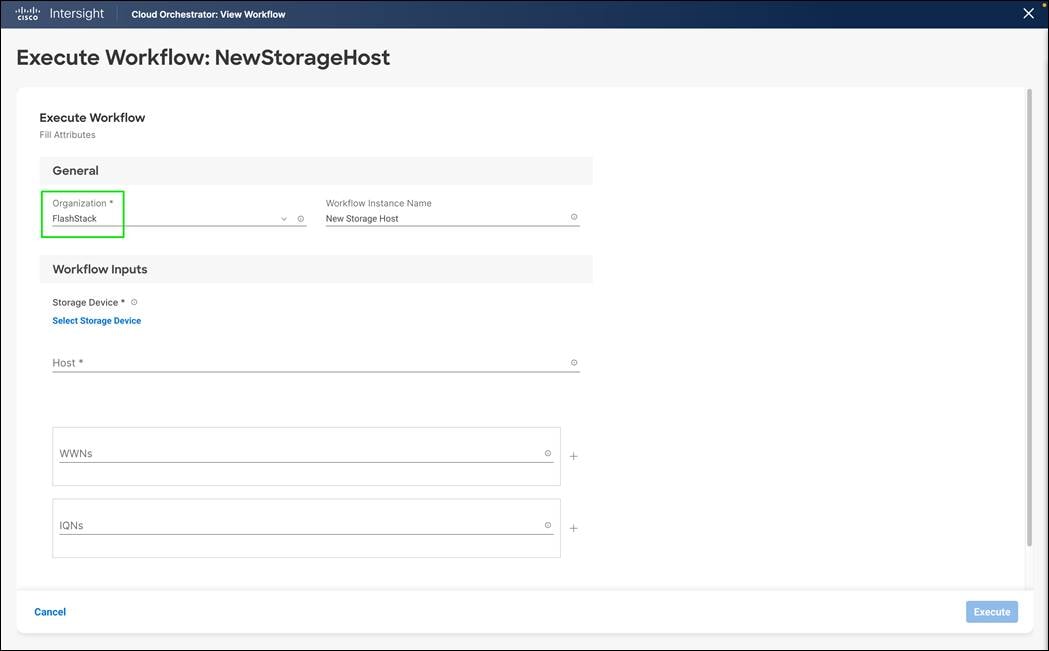Click the Storage Device info icon

[133, 301]
